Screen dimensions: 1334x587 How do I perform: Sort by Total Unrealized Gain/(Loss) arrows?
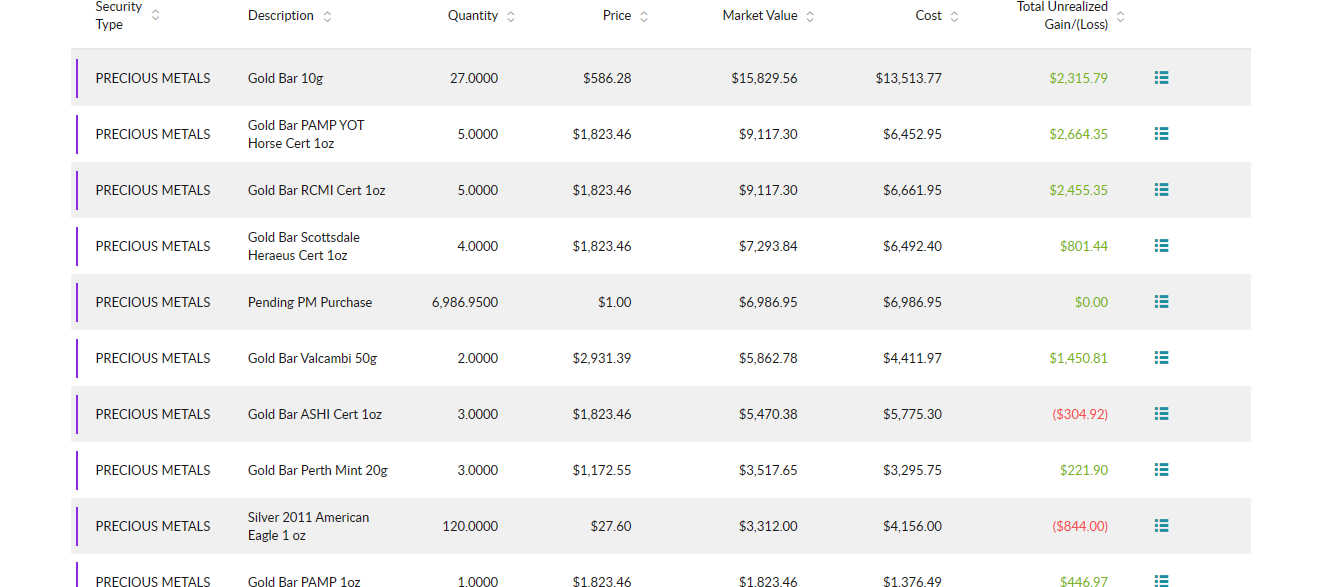(x=1120, y=16)
